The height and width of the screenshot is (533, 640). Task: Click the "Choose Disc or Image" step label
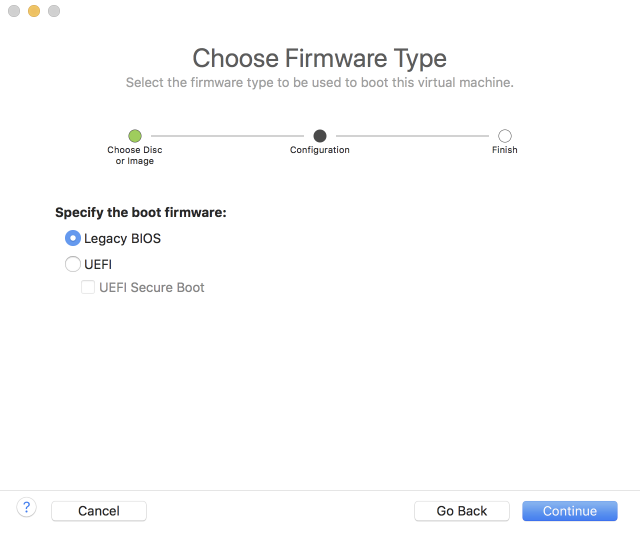pos(135,155)
